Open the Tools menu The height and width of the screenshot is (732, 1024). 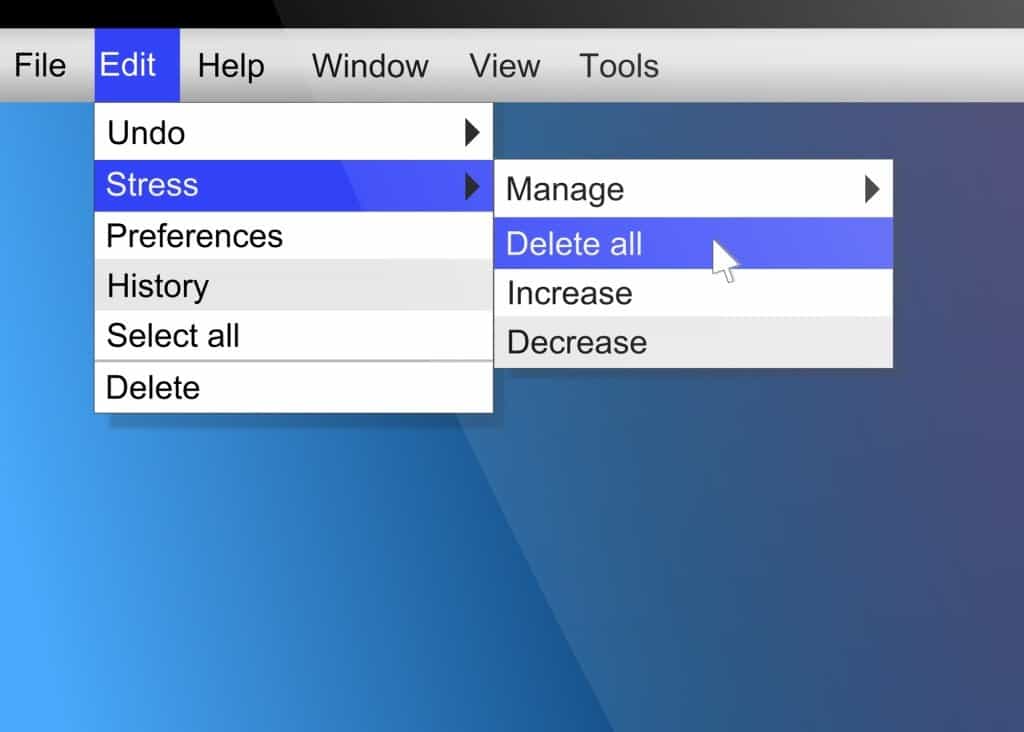coord(619,66)
